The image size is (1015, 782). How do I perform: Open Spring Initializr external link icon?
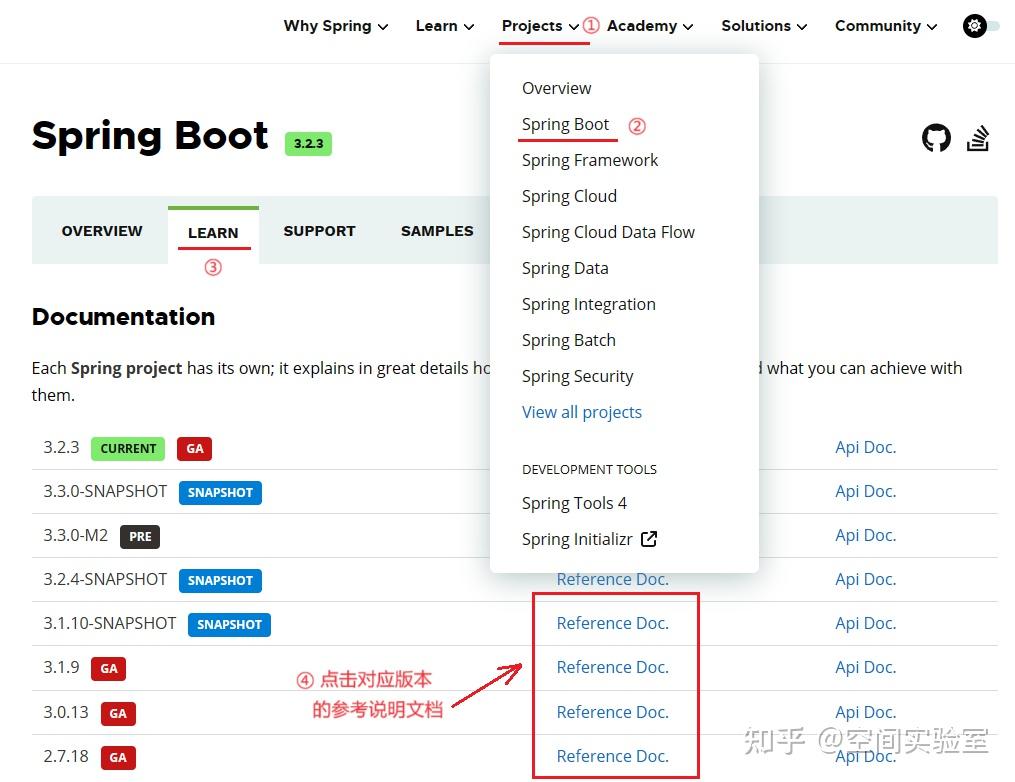[x=648, y=538]
